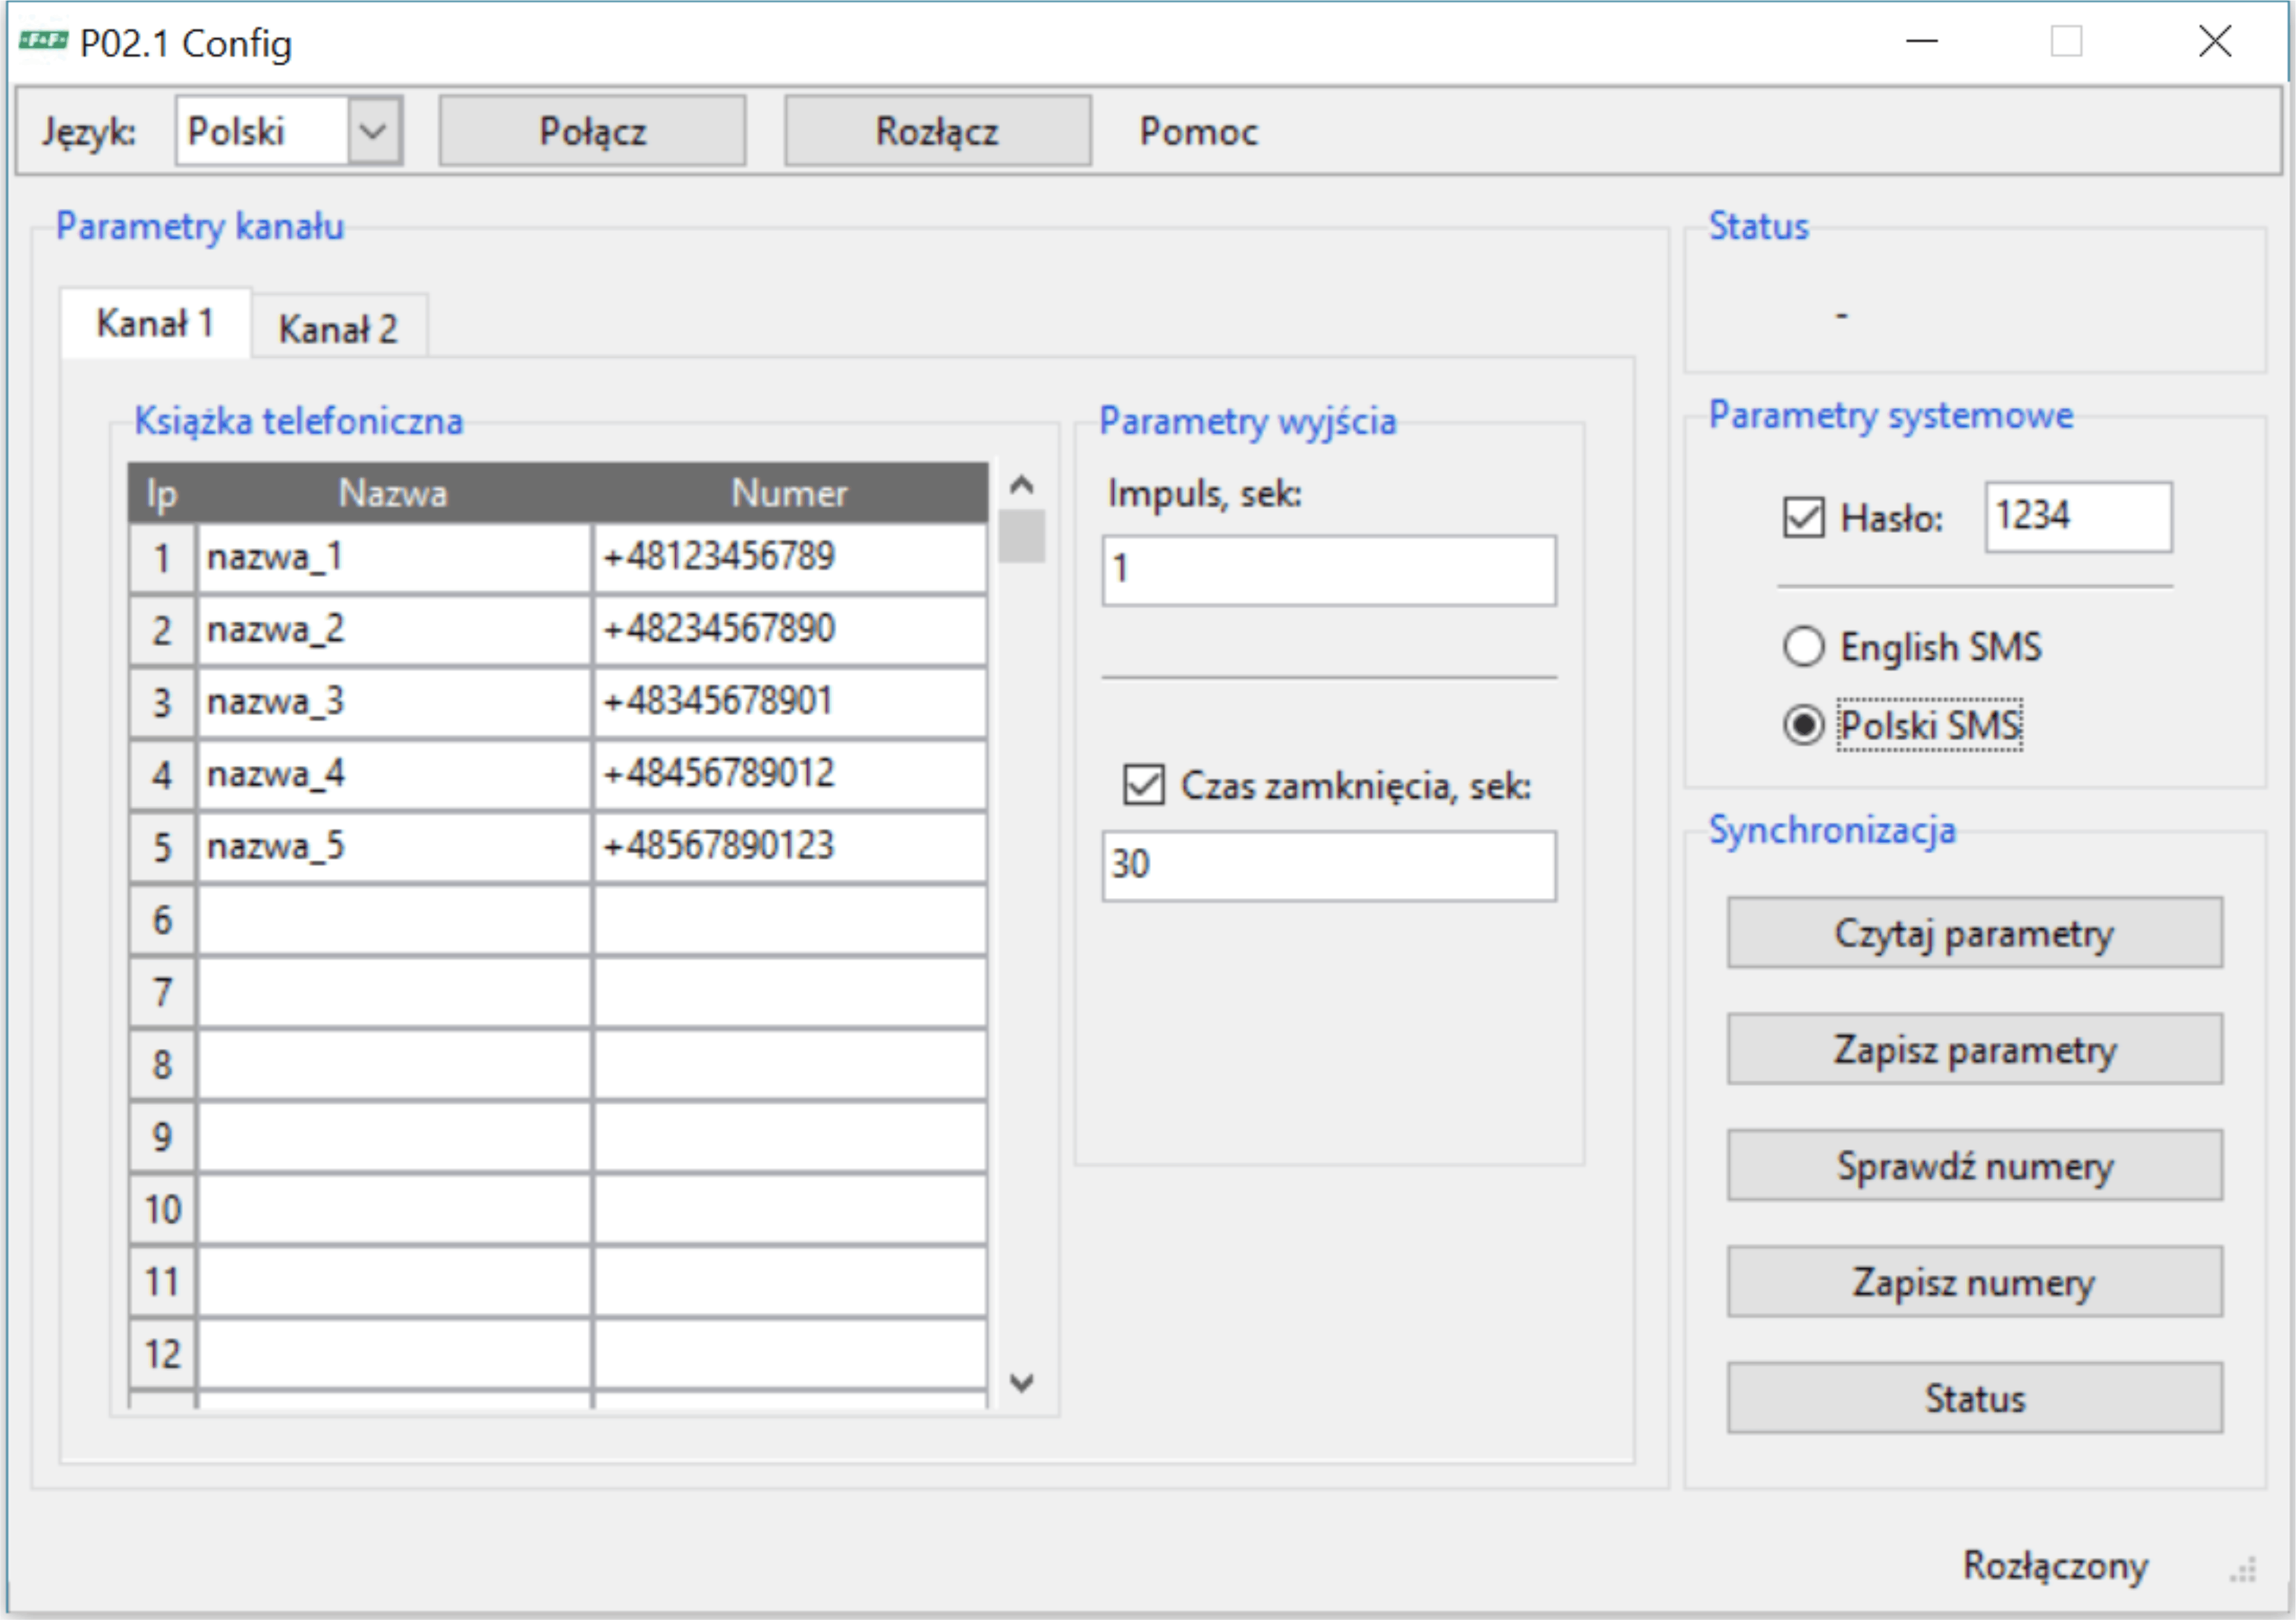Click the Status button in Synchronizacja
This screenshot has height=1620, width=2296.
[x=1974, y=1398]
